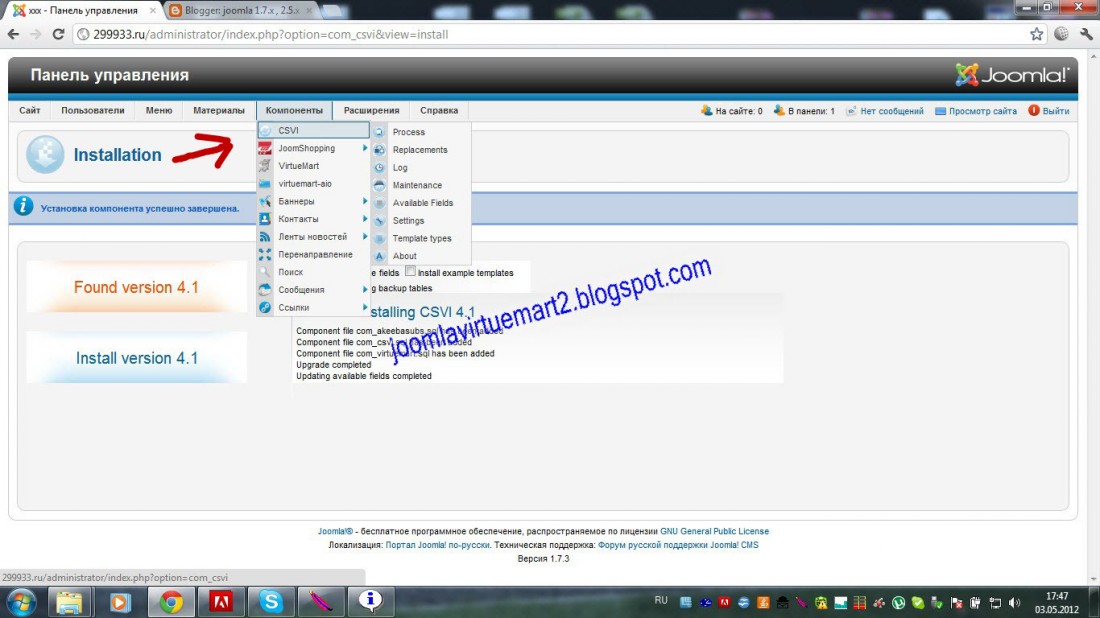Expand Сообщения submenu arrow
Viewport: 1100px width, 618px height.
coord(365,290)
